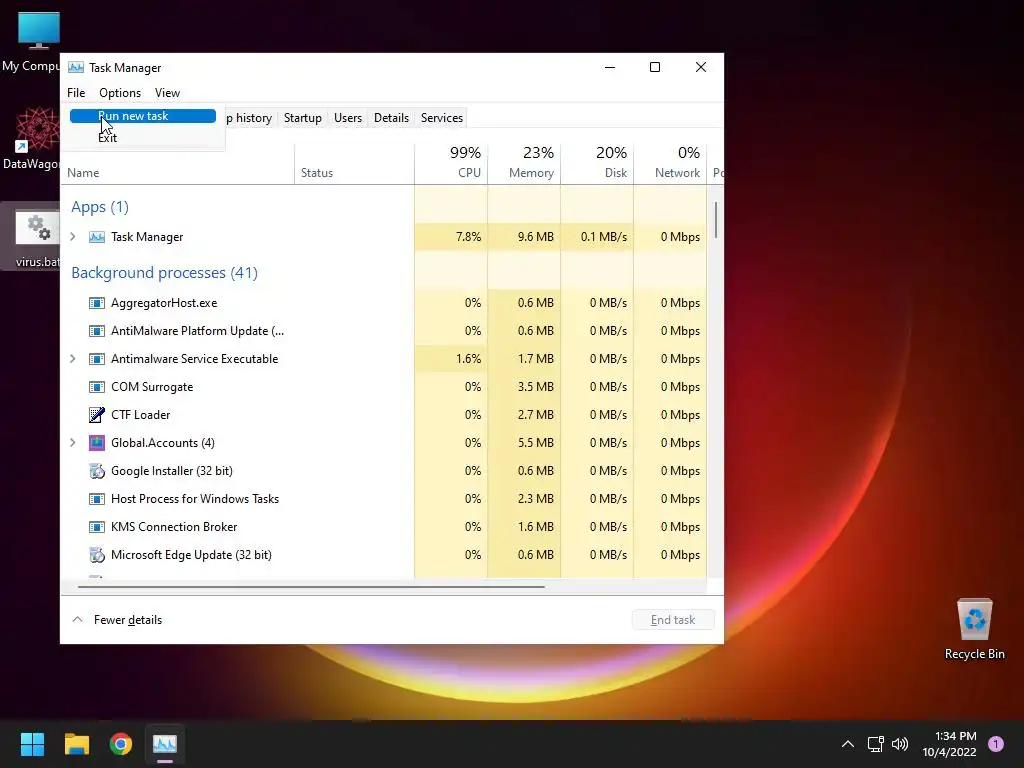Screen dimensions: 1024x768
Task: Open the taskbar clock and date
Action: coord(949,744)
